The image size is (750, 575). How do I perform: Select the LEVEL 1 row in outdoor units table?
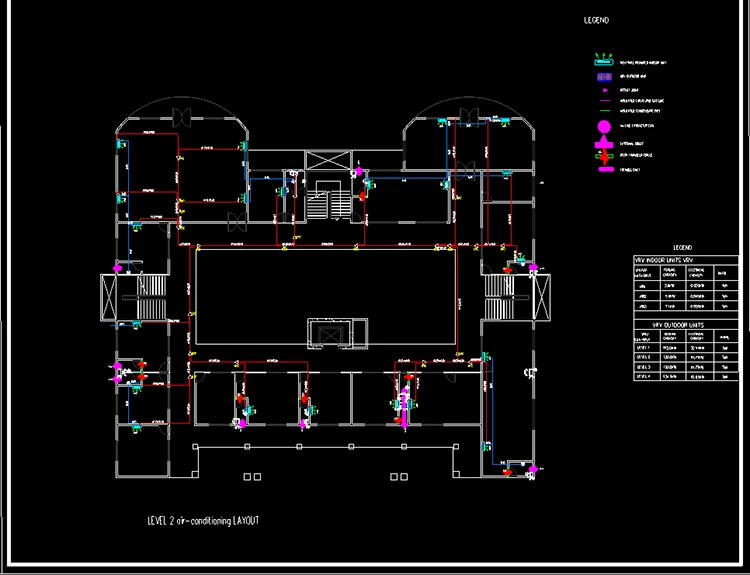click(x=686, y=348)
